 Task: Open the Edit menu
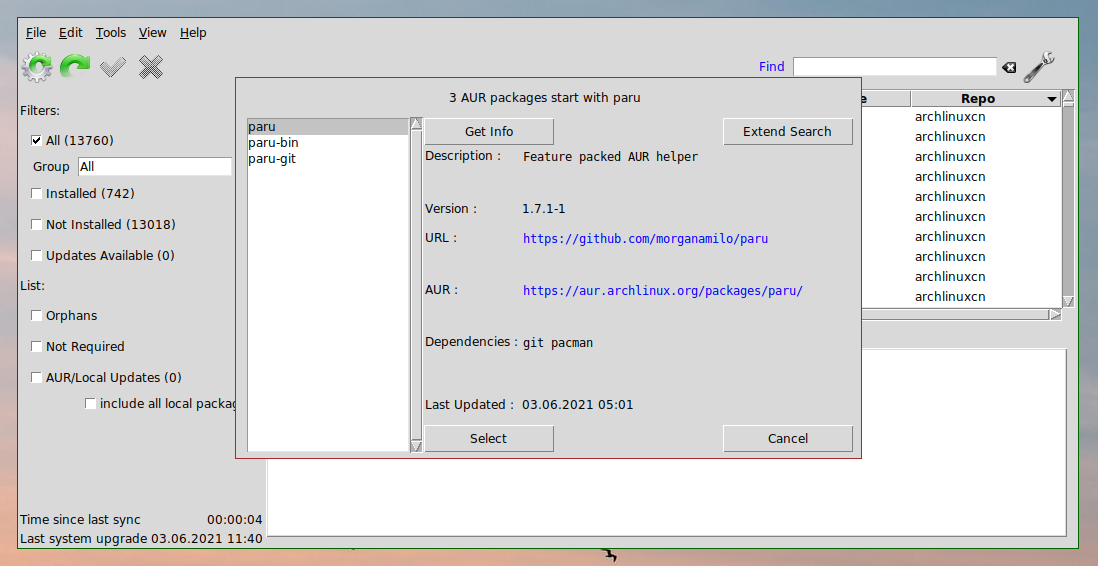pyautogui.click(x=71, y=33)
